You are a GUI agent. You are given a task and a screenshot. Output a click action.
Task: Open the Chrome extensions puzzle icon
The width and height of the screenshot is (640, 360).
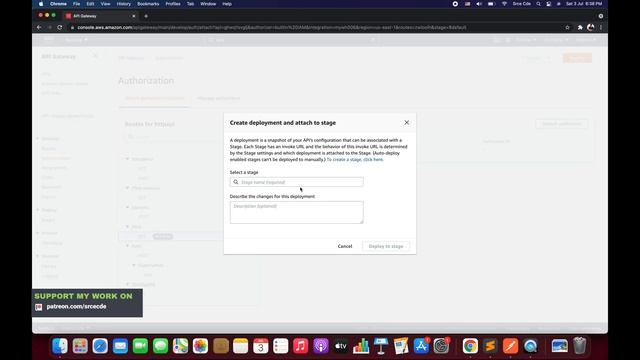tap(580, 27)
